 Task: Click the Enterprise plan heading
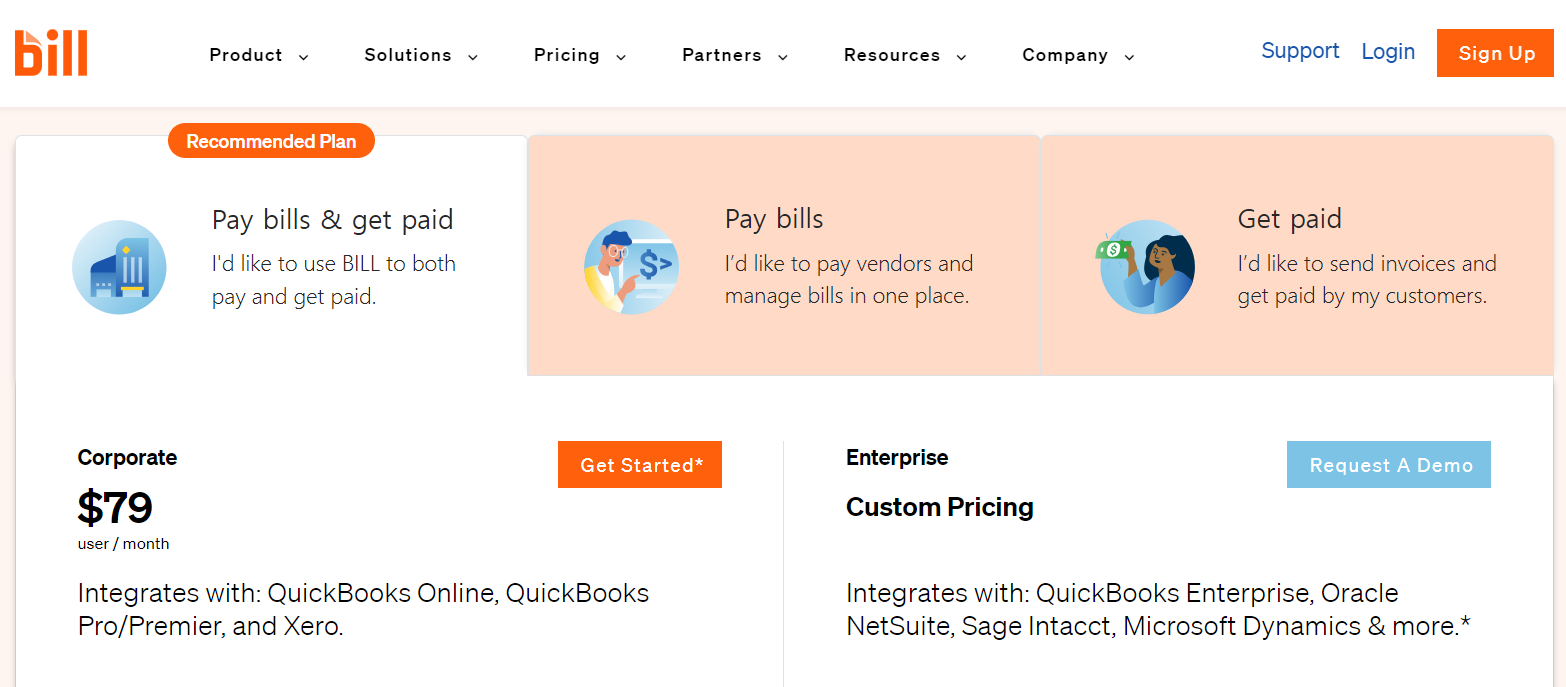pos(897,458)
